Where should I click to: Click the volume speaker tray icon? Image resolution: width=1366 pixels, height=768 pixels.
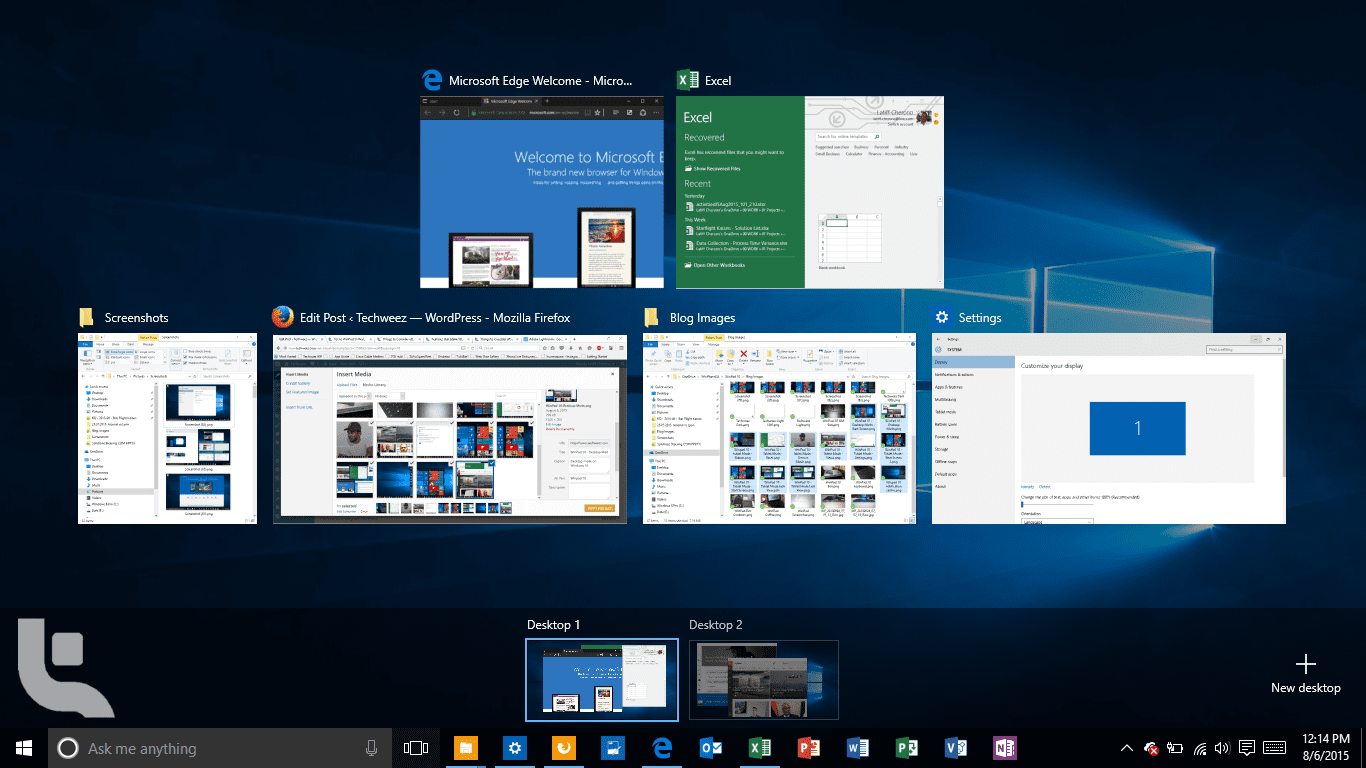pyautogui.click(x=1223, y=748)
